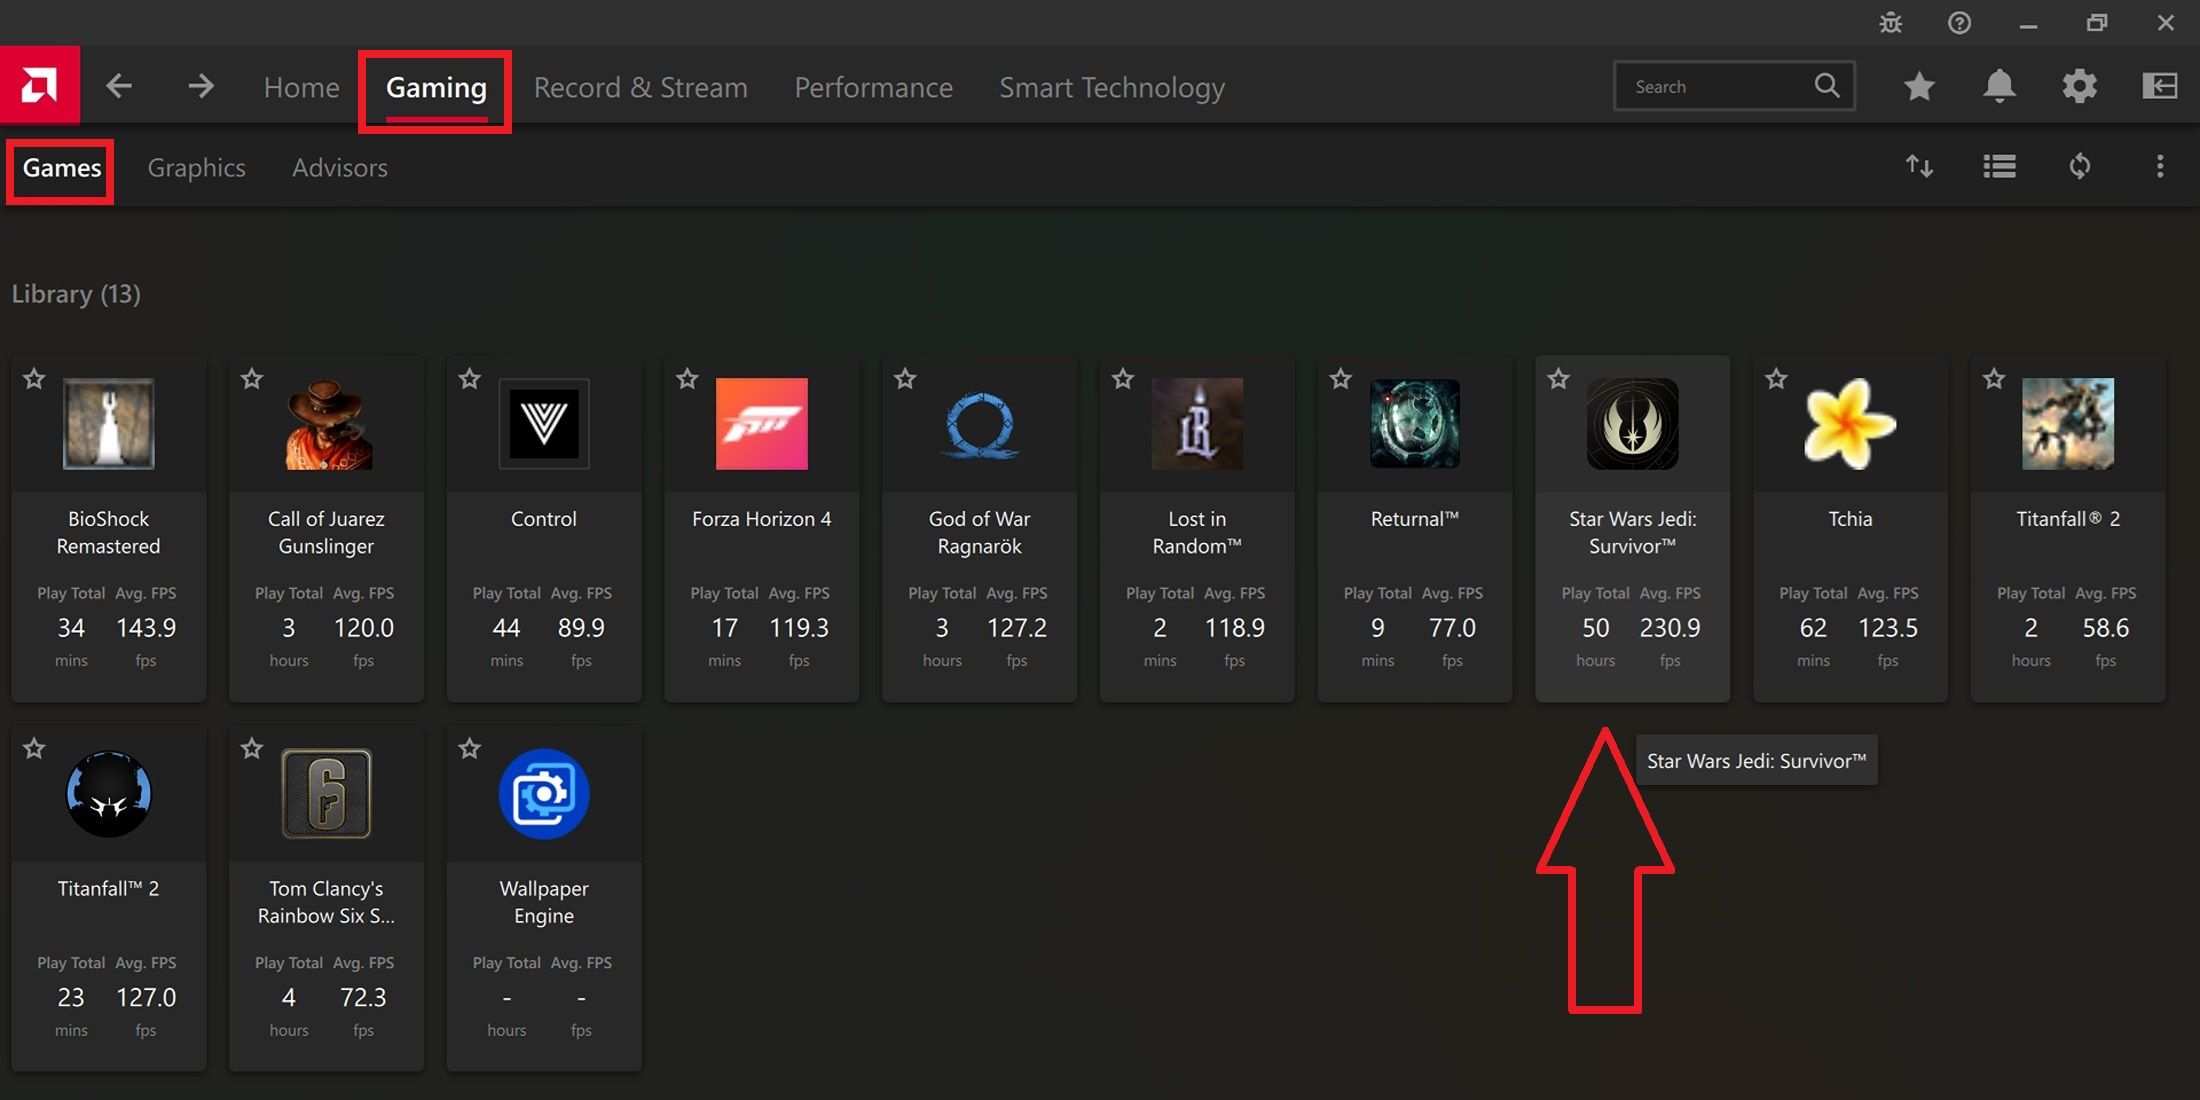Image resolution: width=2200 pixels, height=1100 pixels.
Task: Favorite BioShock Remastered with its star
Action: [x=34, y=379]
